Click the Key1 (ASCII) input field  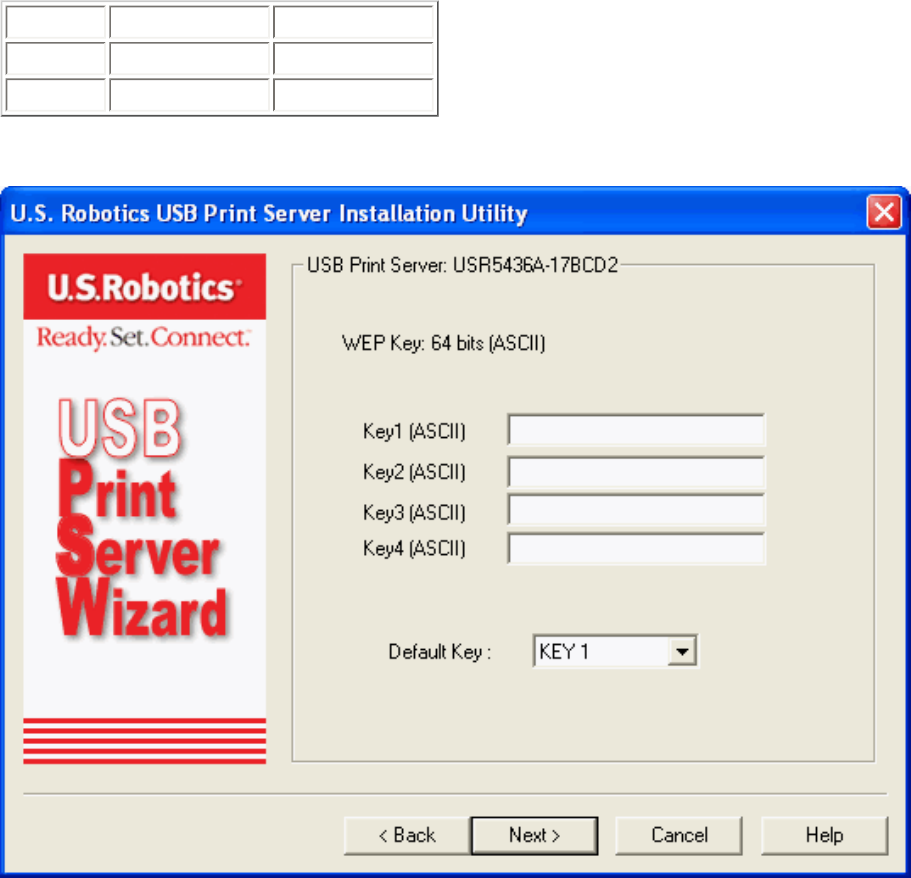coord(636,430)
